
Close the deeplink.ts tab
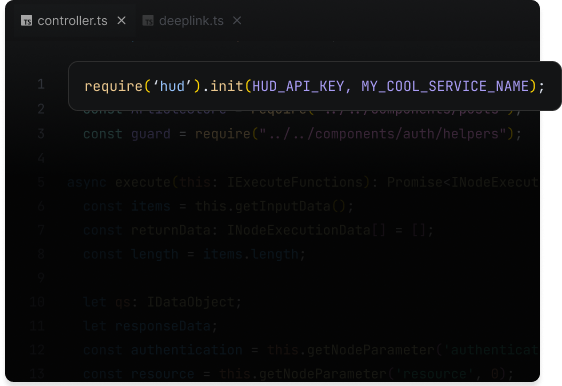coord(237,20)
